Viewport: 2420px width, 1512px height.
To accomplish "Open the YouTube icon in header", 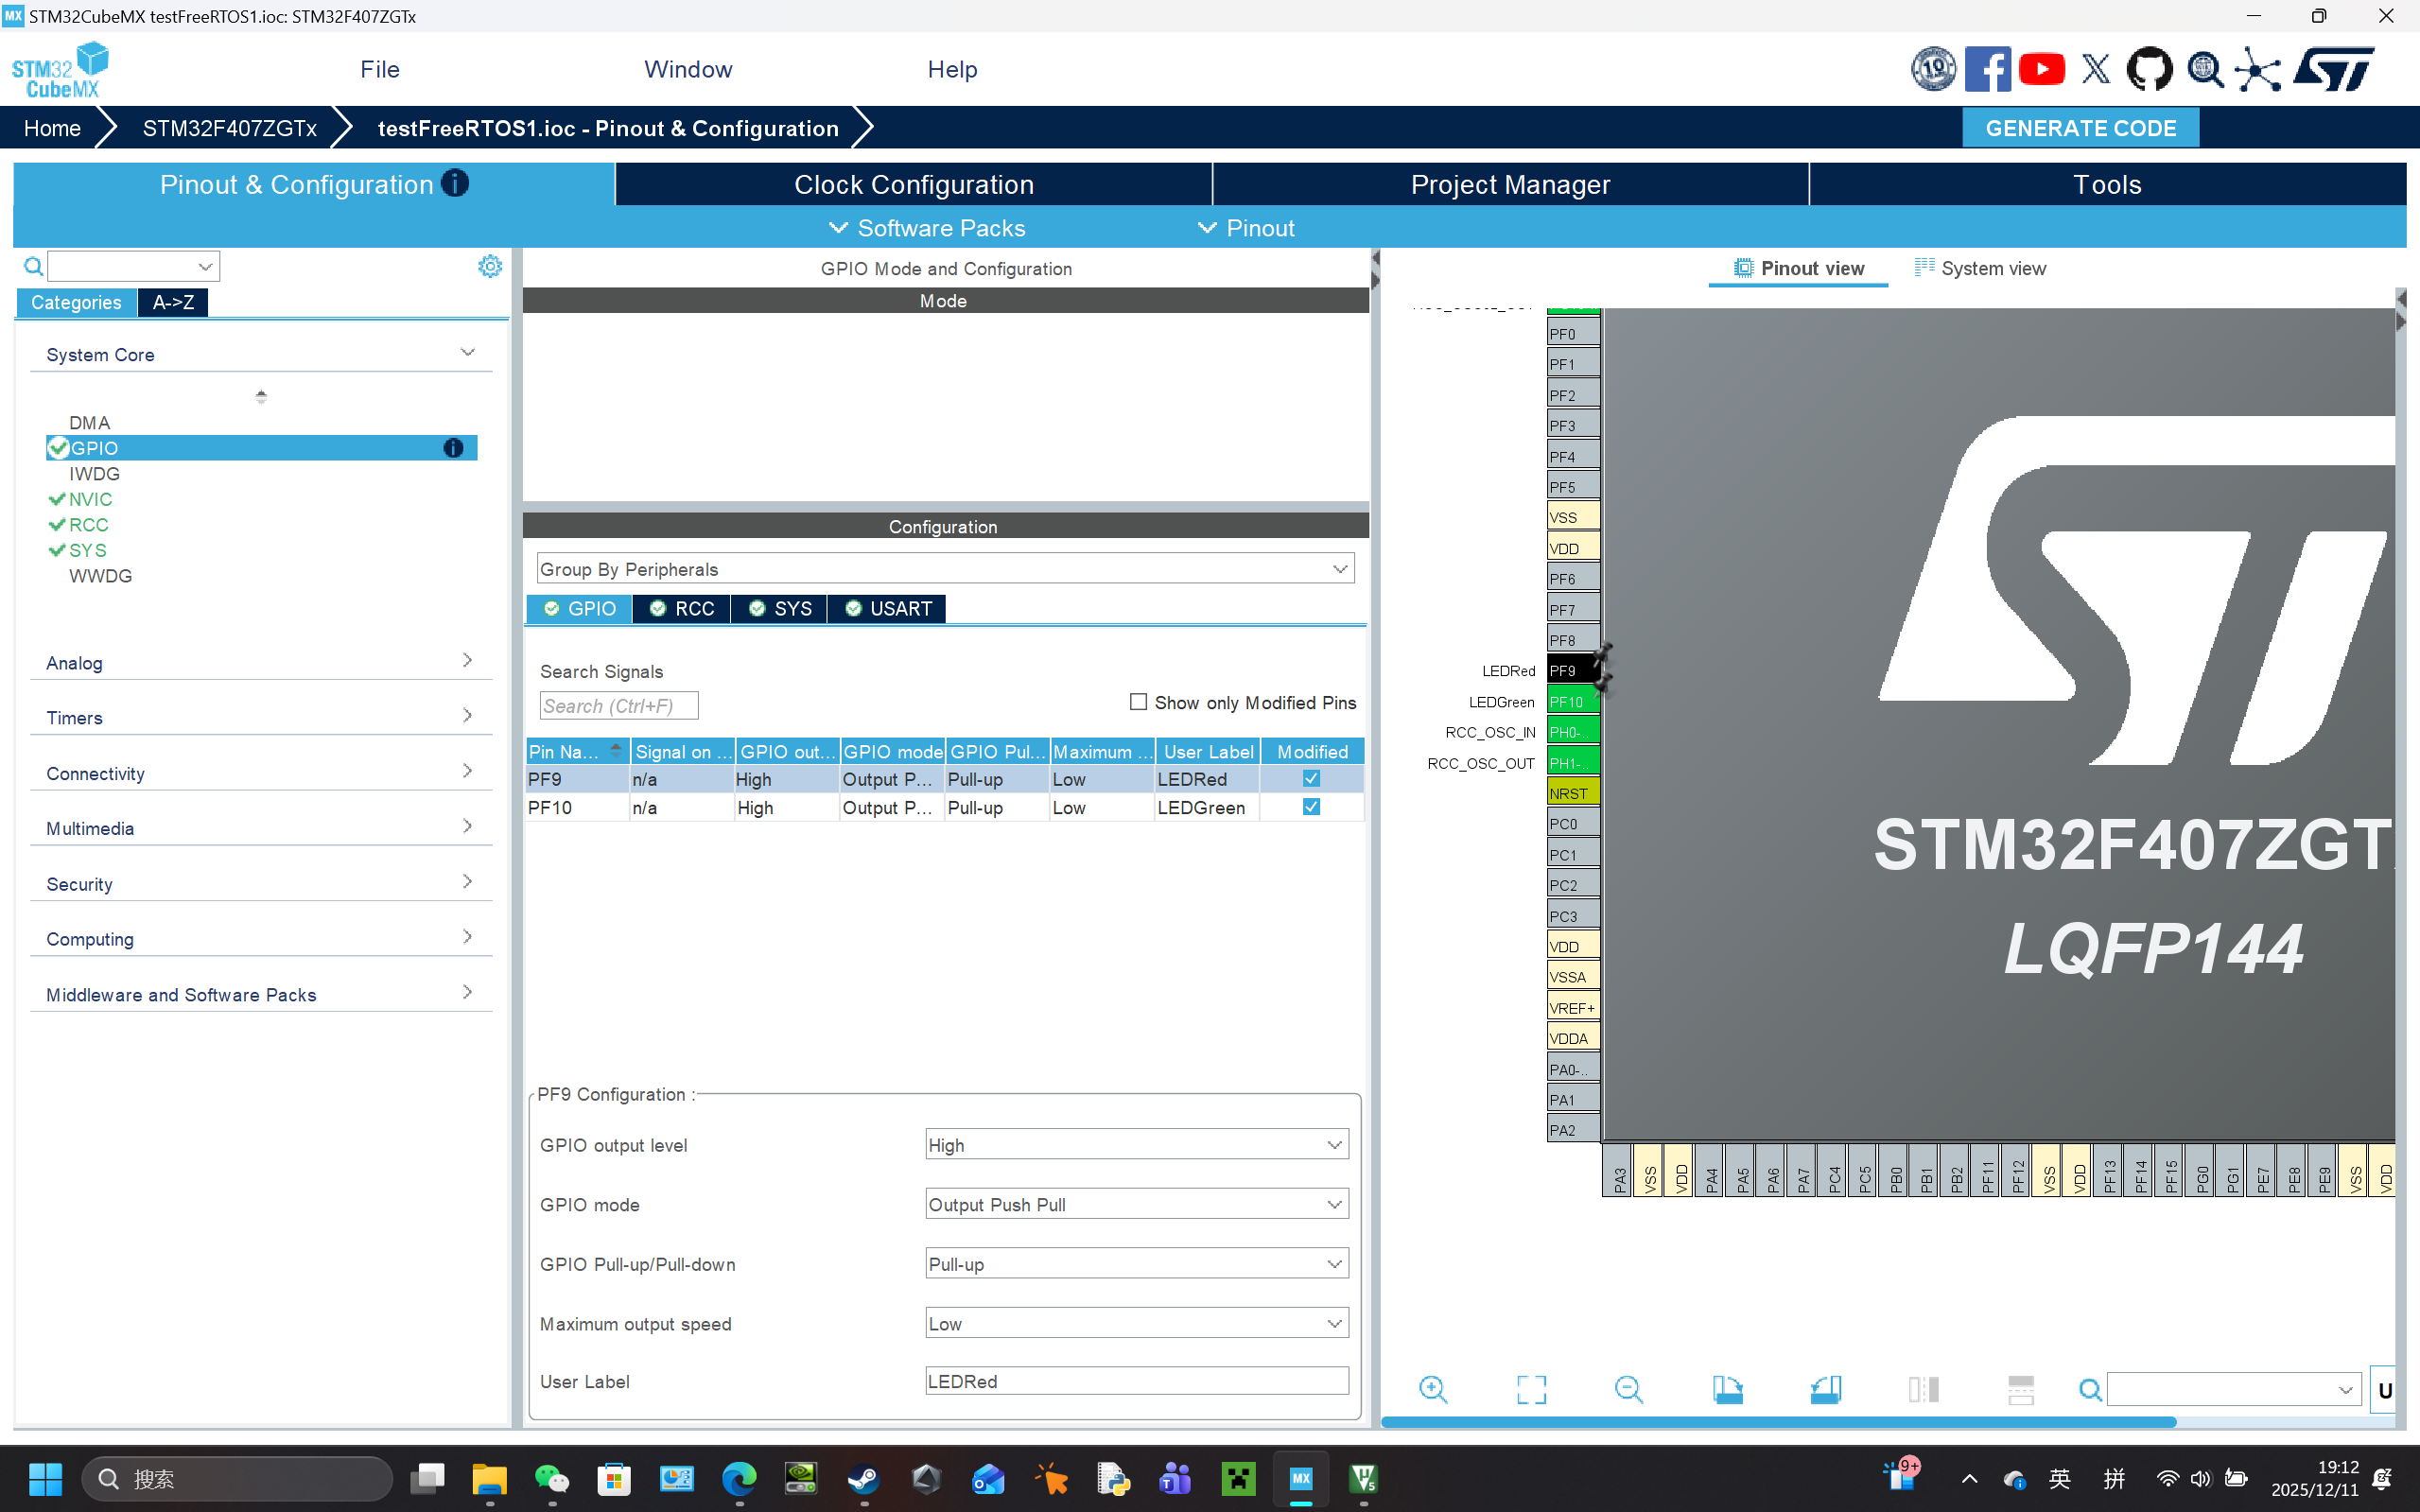I will click(x=2041, y=70).
